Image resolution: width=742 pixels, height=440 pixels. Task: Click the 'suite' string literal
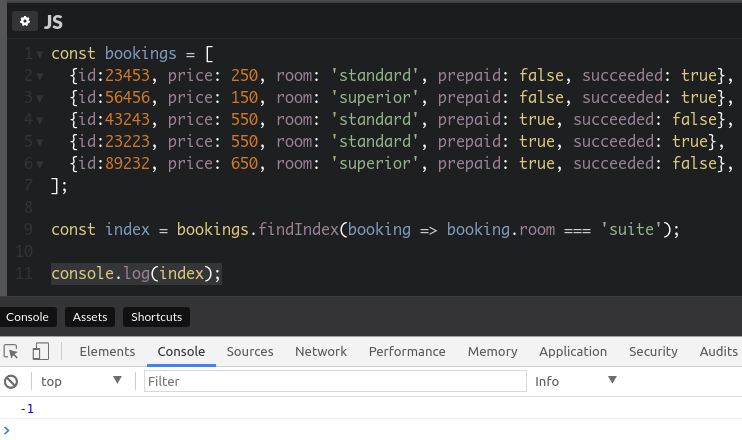[x=631, y=229]
